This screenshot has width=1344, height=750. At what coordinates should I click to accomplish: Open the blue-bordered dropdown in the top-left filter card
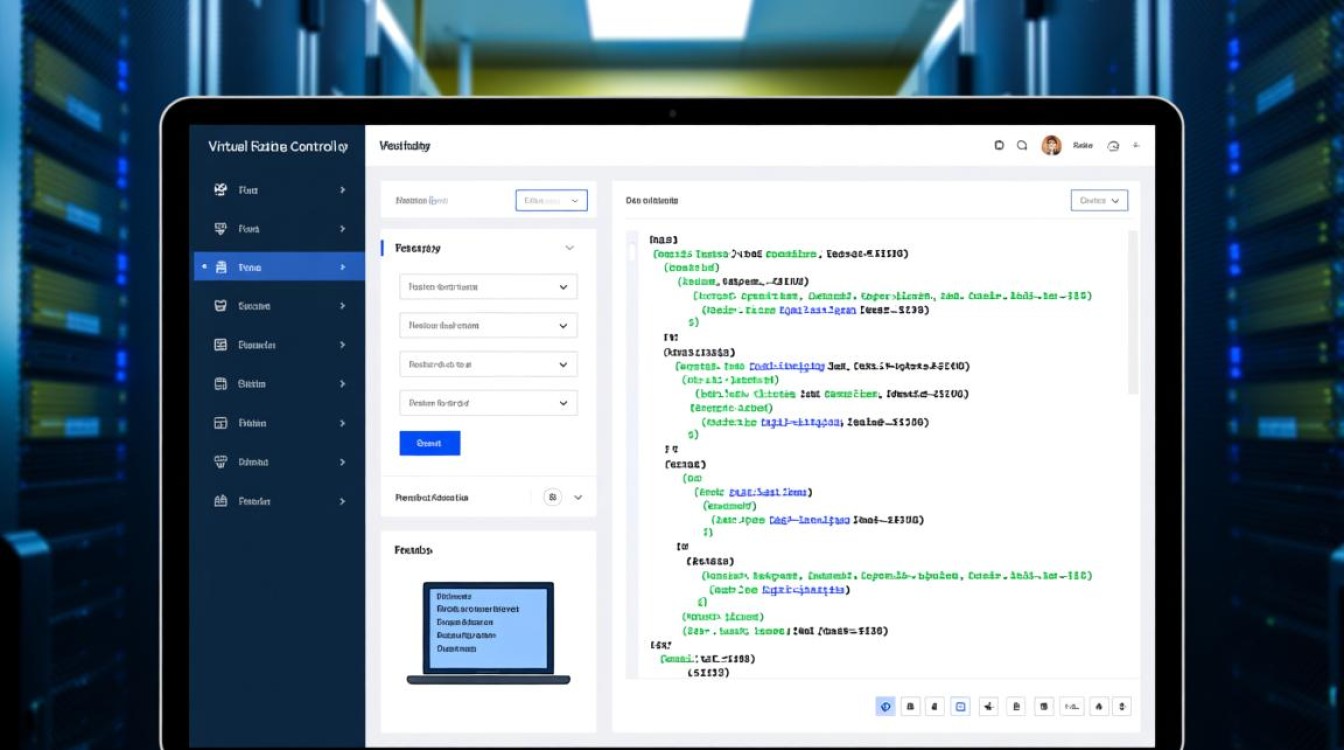tap(551, 200)
